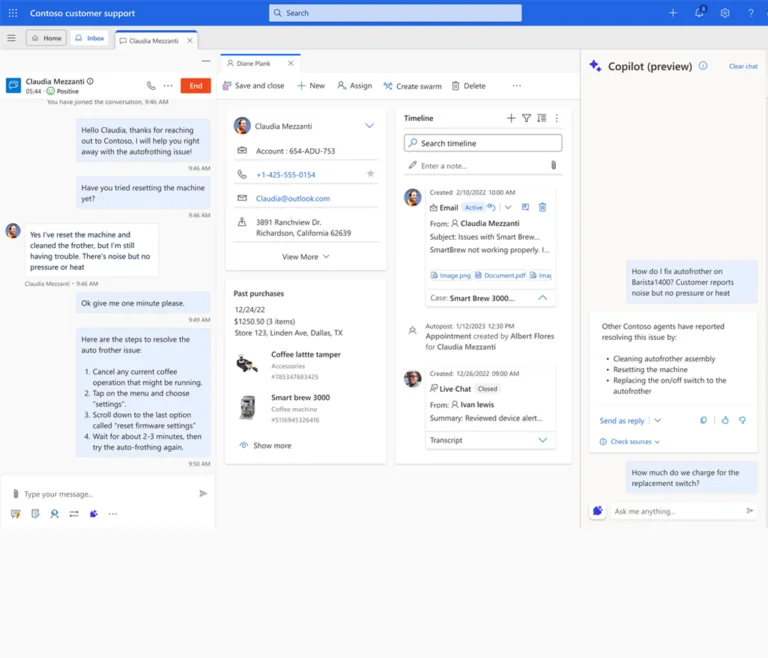Click Create swarm
Screen dimensions: 768x658
pyautogui.click(x=412, y=86)
